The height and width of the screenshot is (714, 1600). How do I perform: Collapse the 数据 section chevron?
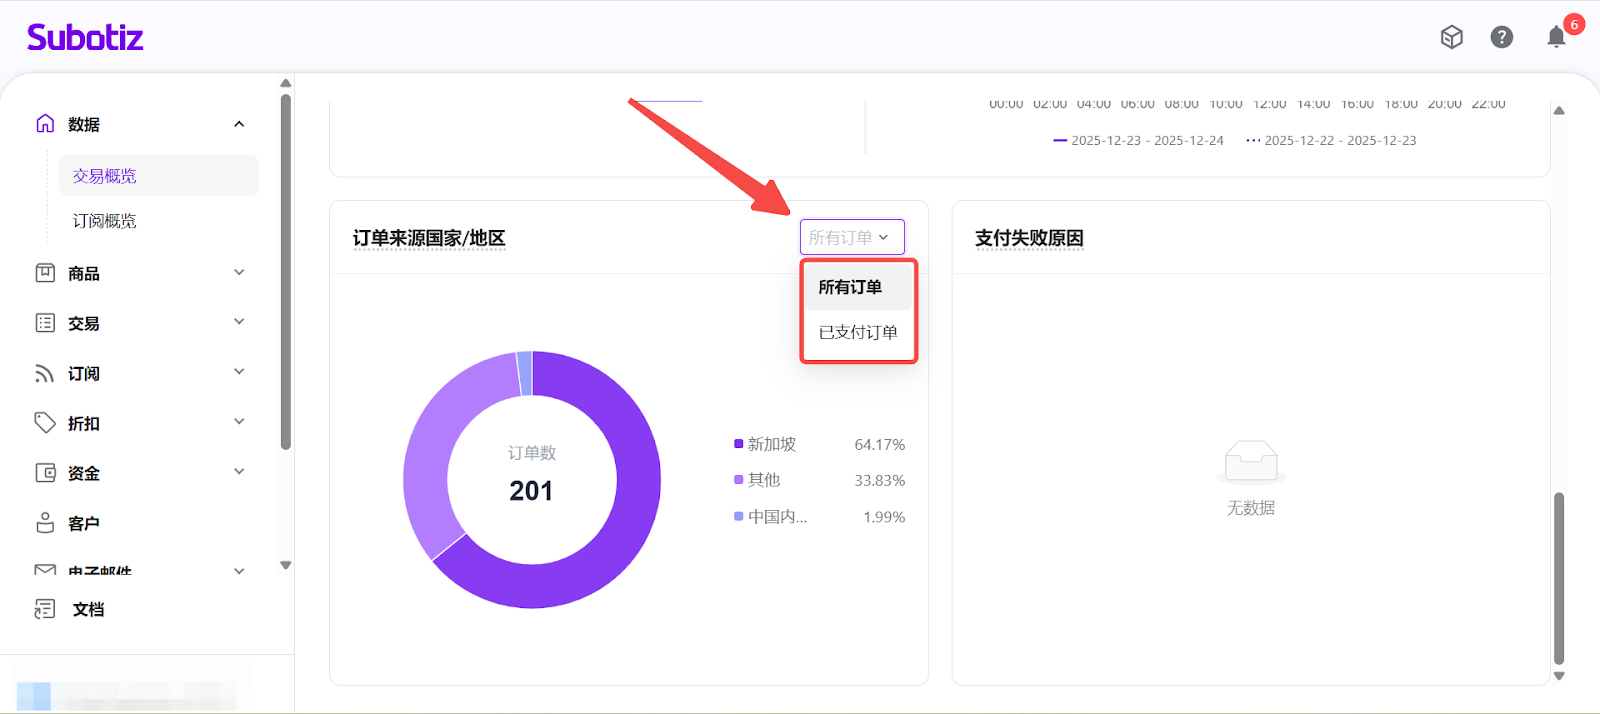(x=239, y=124)
